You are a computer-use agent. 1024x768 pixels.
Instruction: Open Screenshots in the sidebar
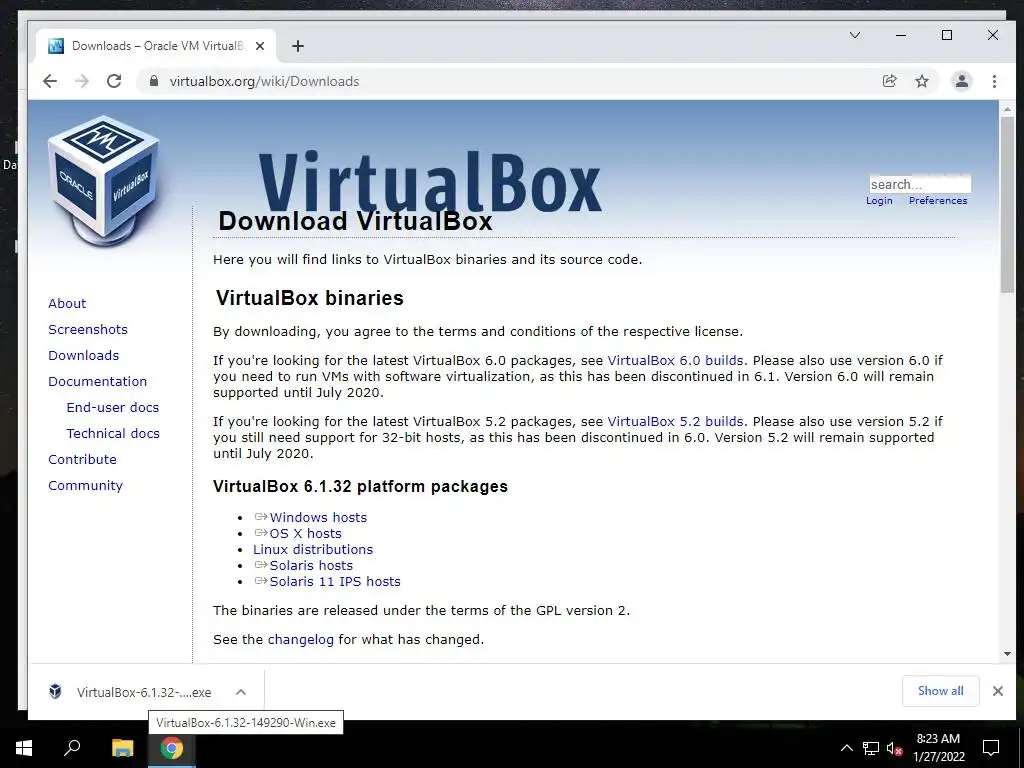tap(88, 329)
